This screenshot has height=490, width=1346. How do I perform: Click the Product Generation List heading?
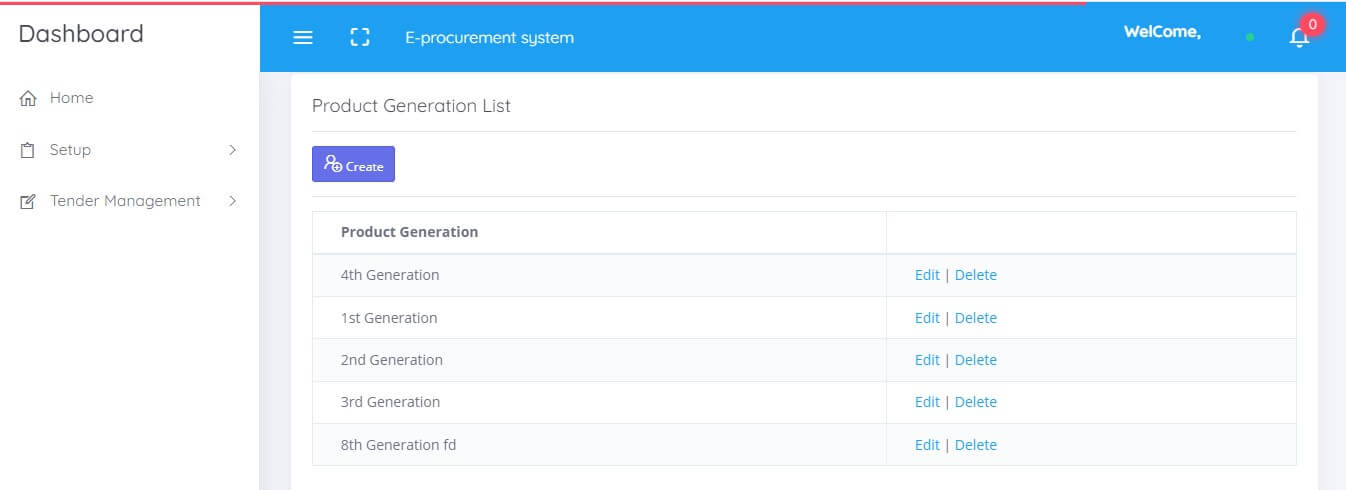411,106
